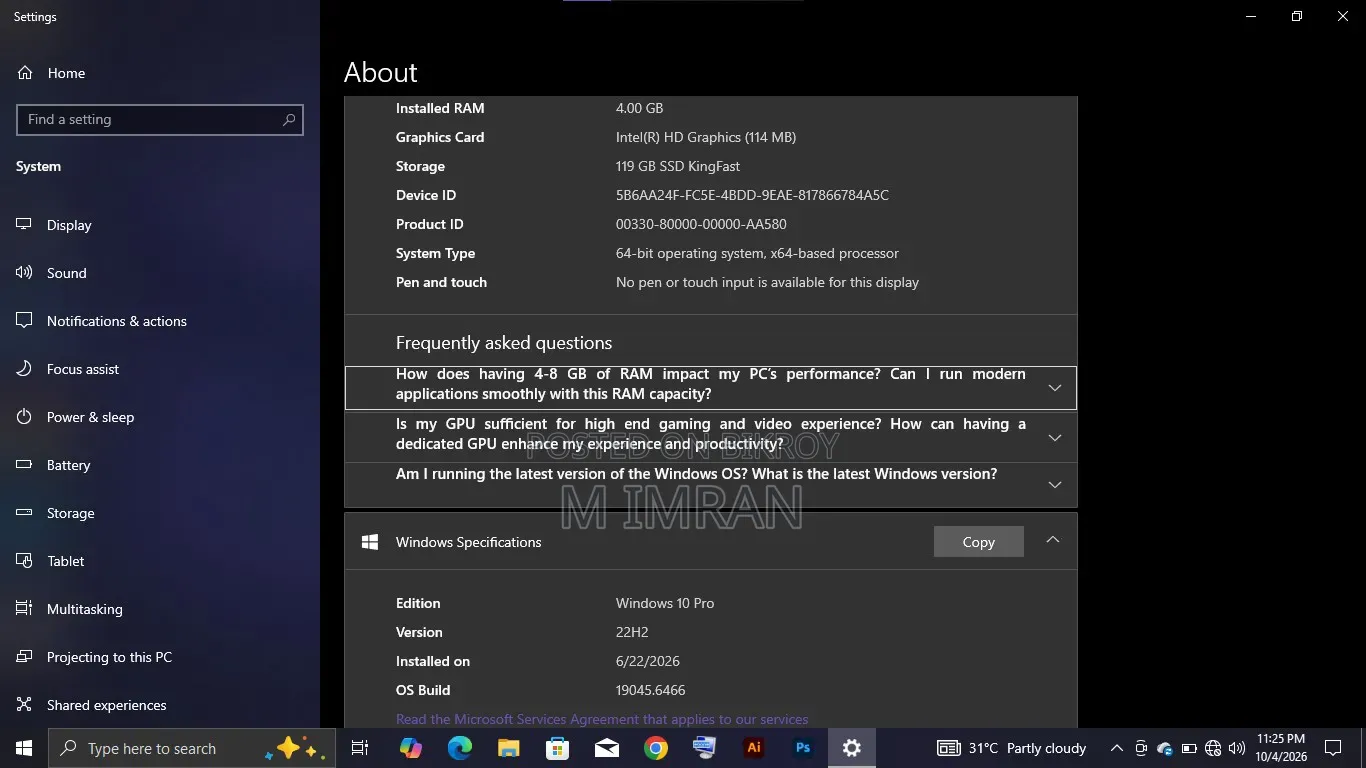The height and width of the screenshot is (768, 1366).
Task: Open Display settings
Action: (x=160, y=225)
